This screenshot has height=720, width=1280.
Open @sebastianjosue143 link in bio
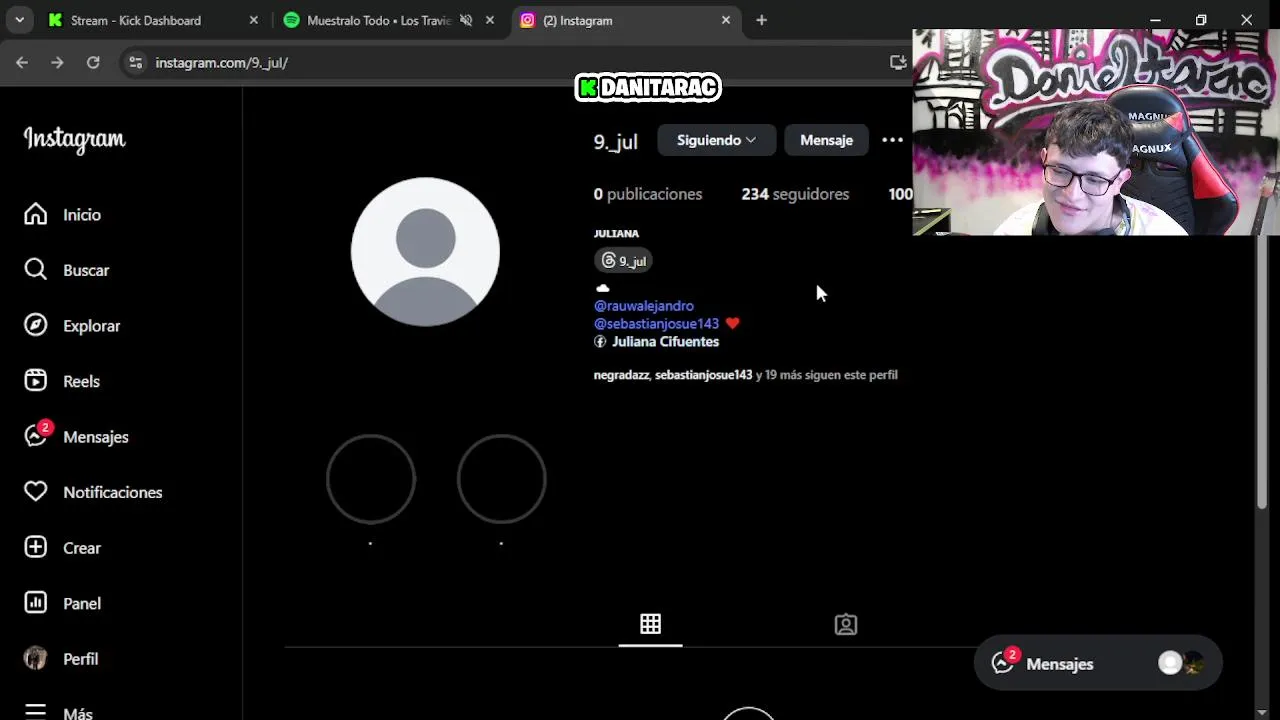656,324
